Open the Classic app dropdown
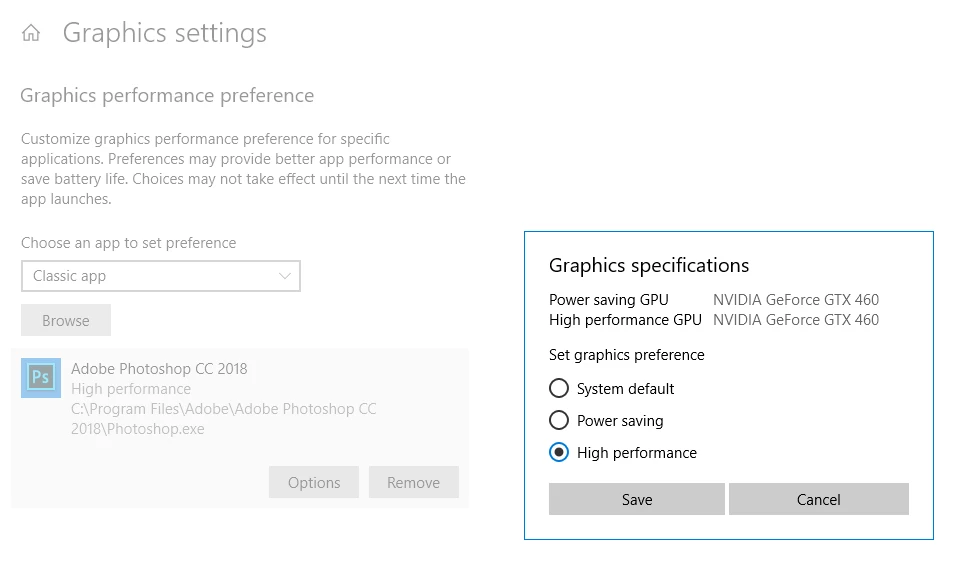The width and height of the screenshot is (973, 580). (160, 276)
